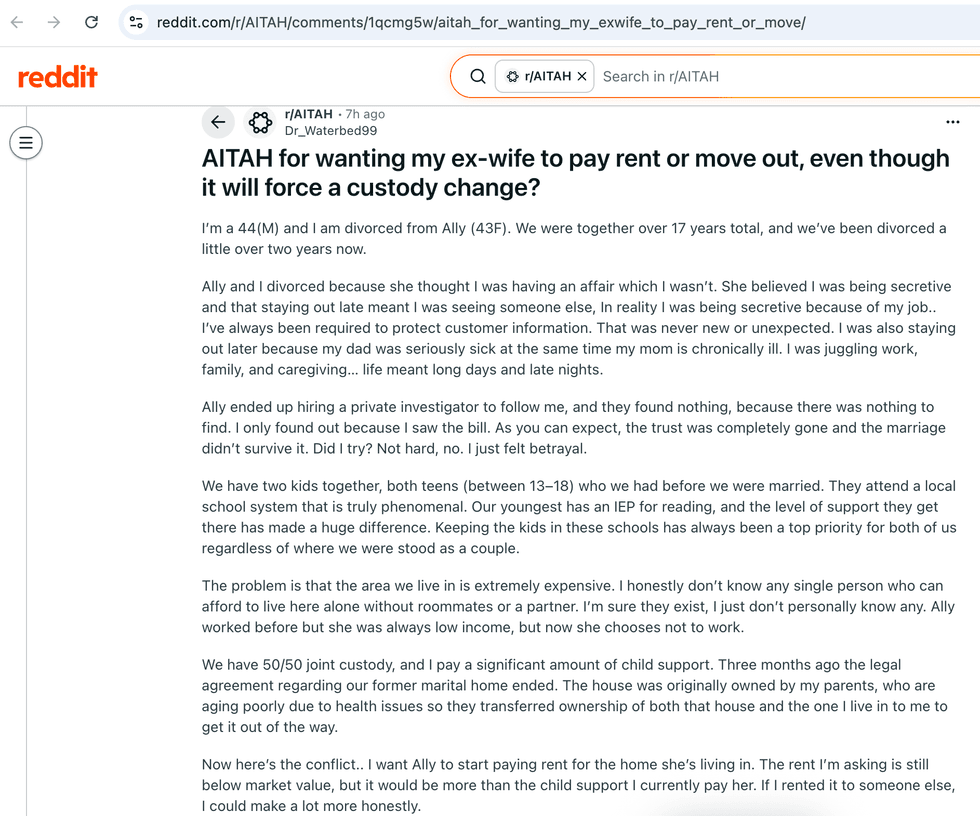
Task: Click paragraph starting "We have 50/50 joint custody"
Action: 574,696
